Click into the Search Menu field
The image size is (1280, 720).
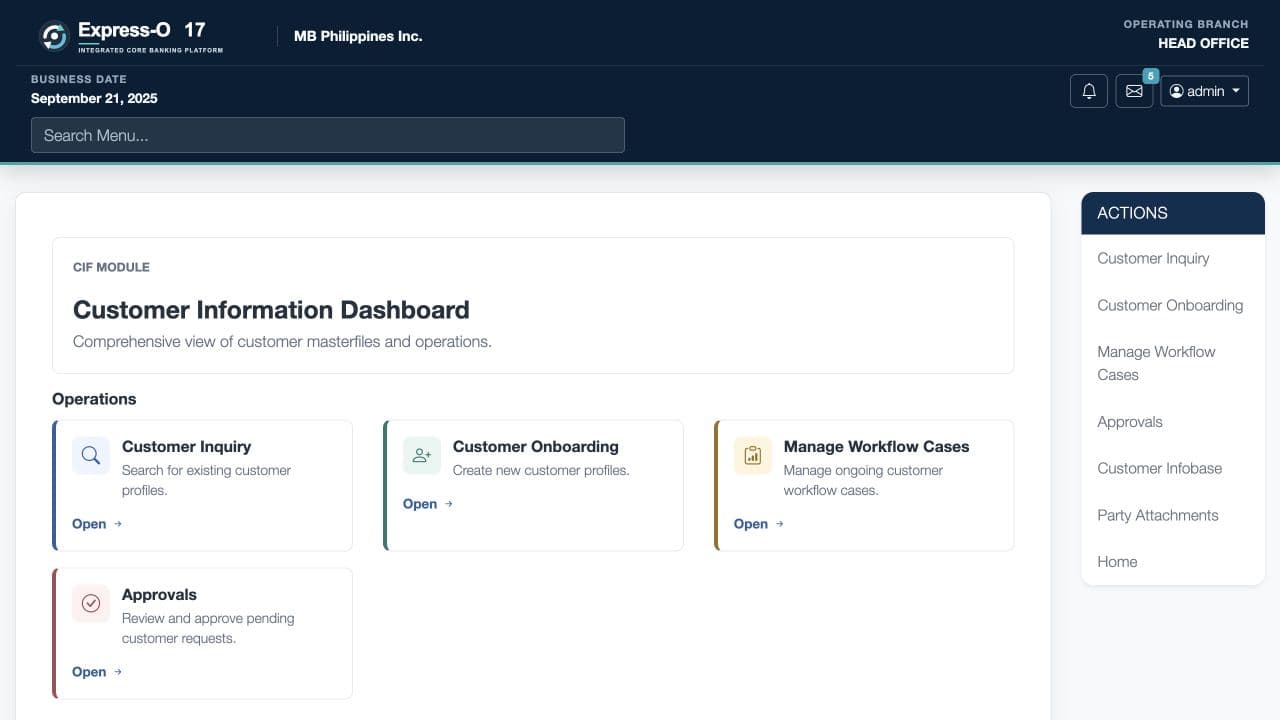[328, 135]
